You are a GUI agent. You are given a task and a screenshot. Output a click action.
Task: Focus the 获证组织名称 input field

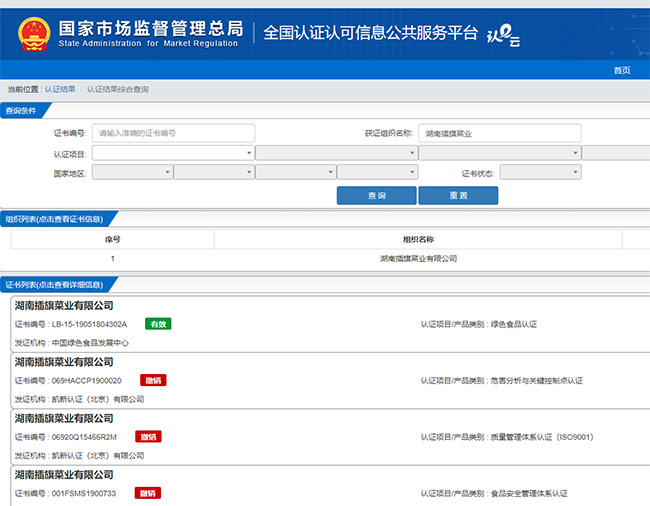[500, 133]
